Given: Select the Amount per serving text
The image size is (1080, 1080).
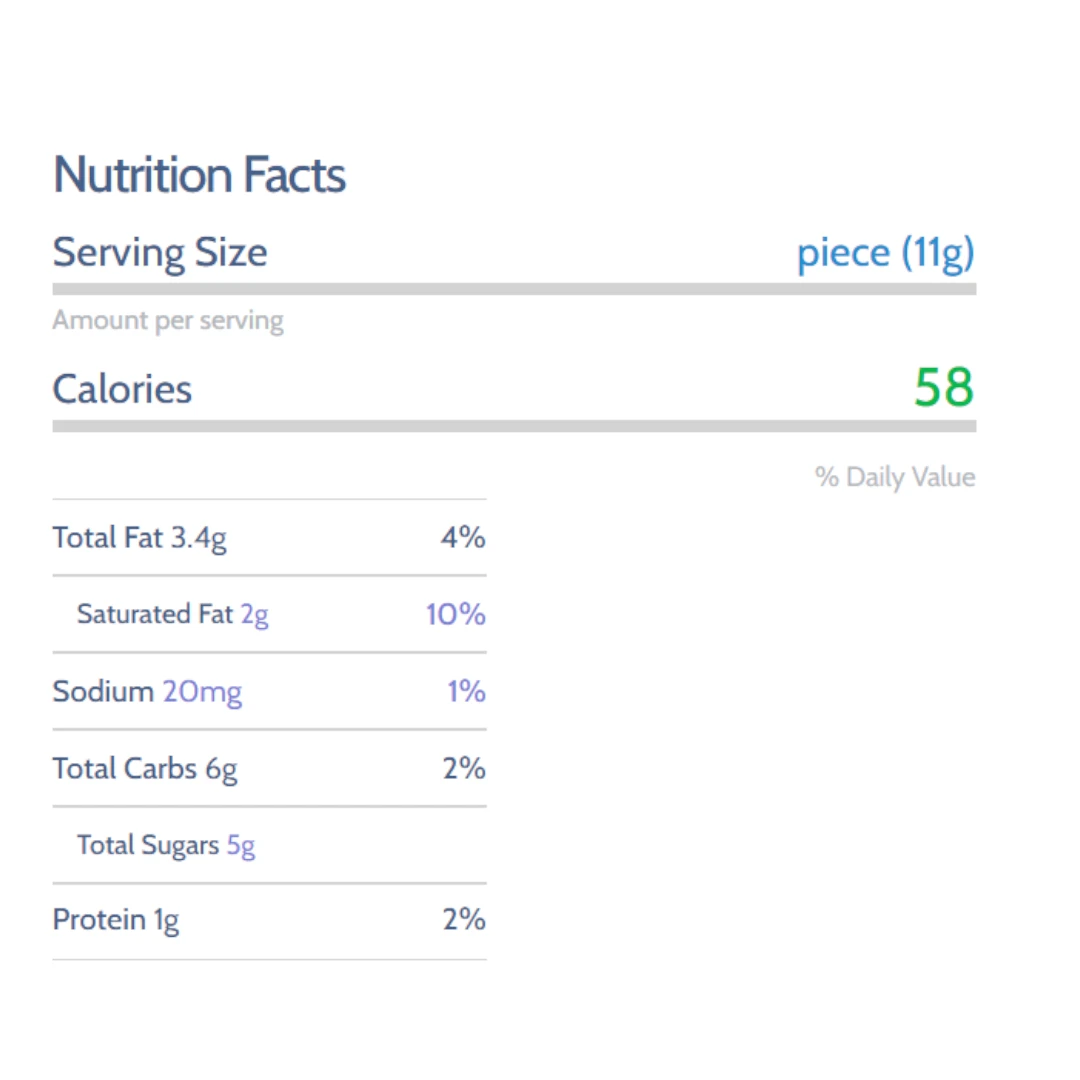Looking at the screenshot, I should [168, 321].
